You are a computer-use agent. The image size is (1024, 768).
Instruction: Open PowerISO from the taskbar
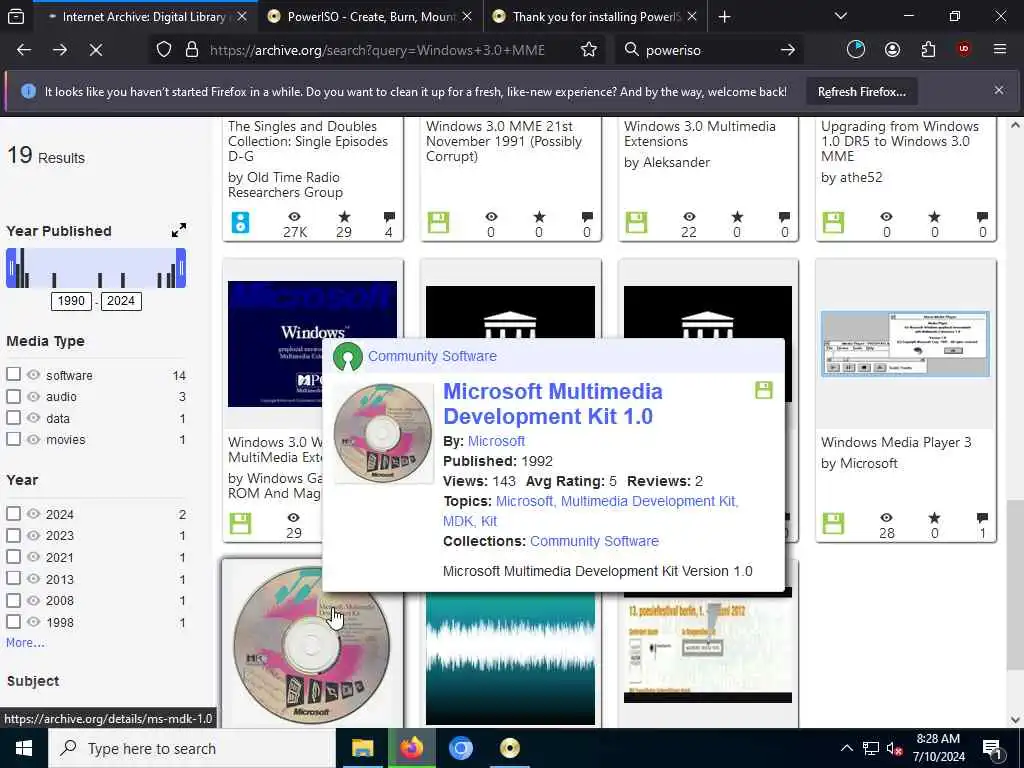[509, 748]
